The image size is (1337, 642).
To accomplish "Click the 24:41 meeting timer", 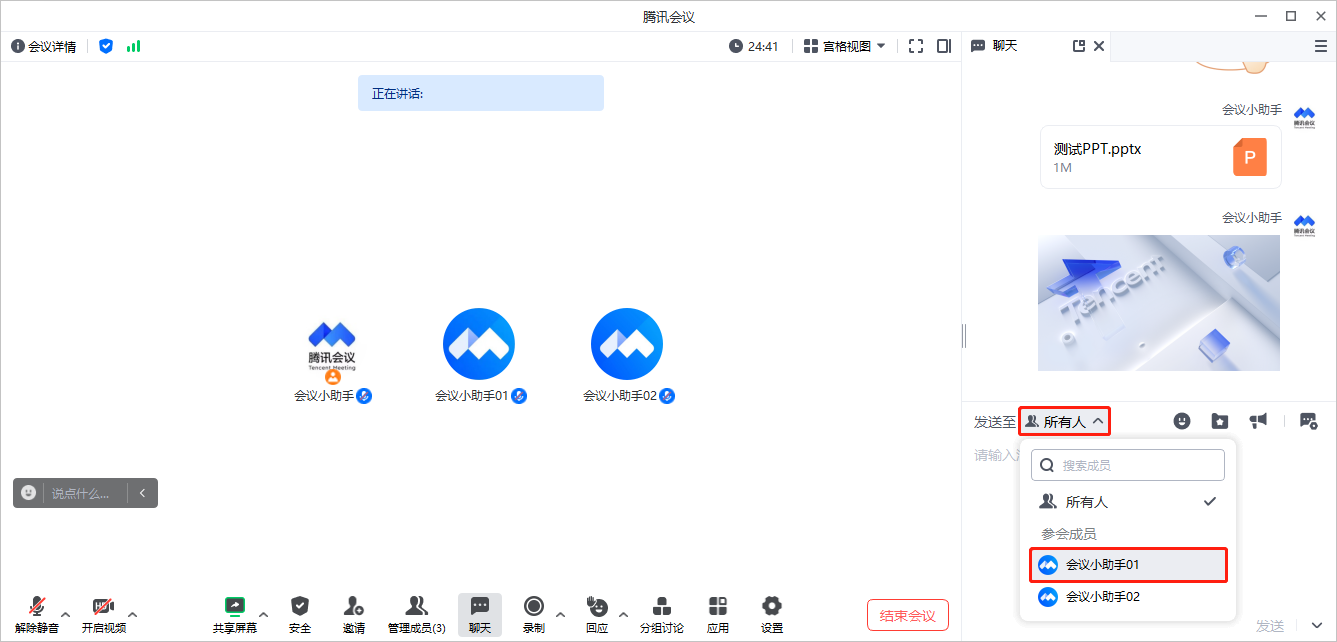I will click(754, 46).
